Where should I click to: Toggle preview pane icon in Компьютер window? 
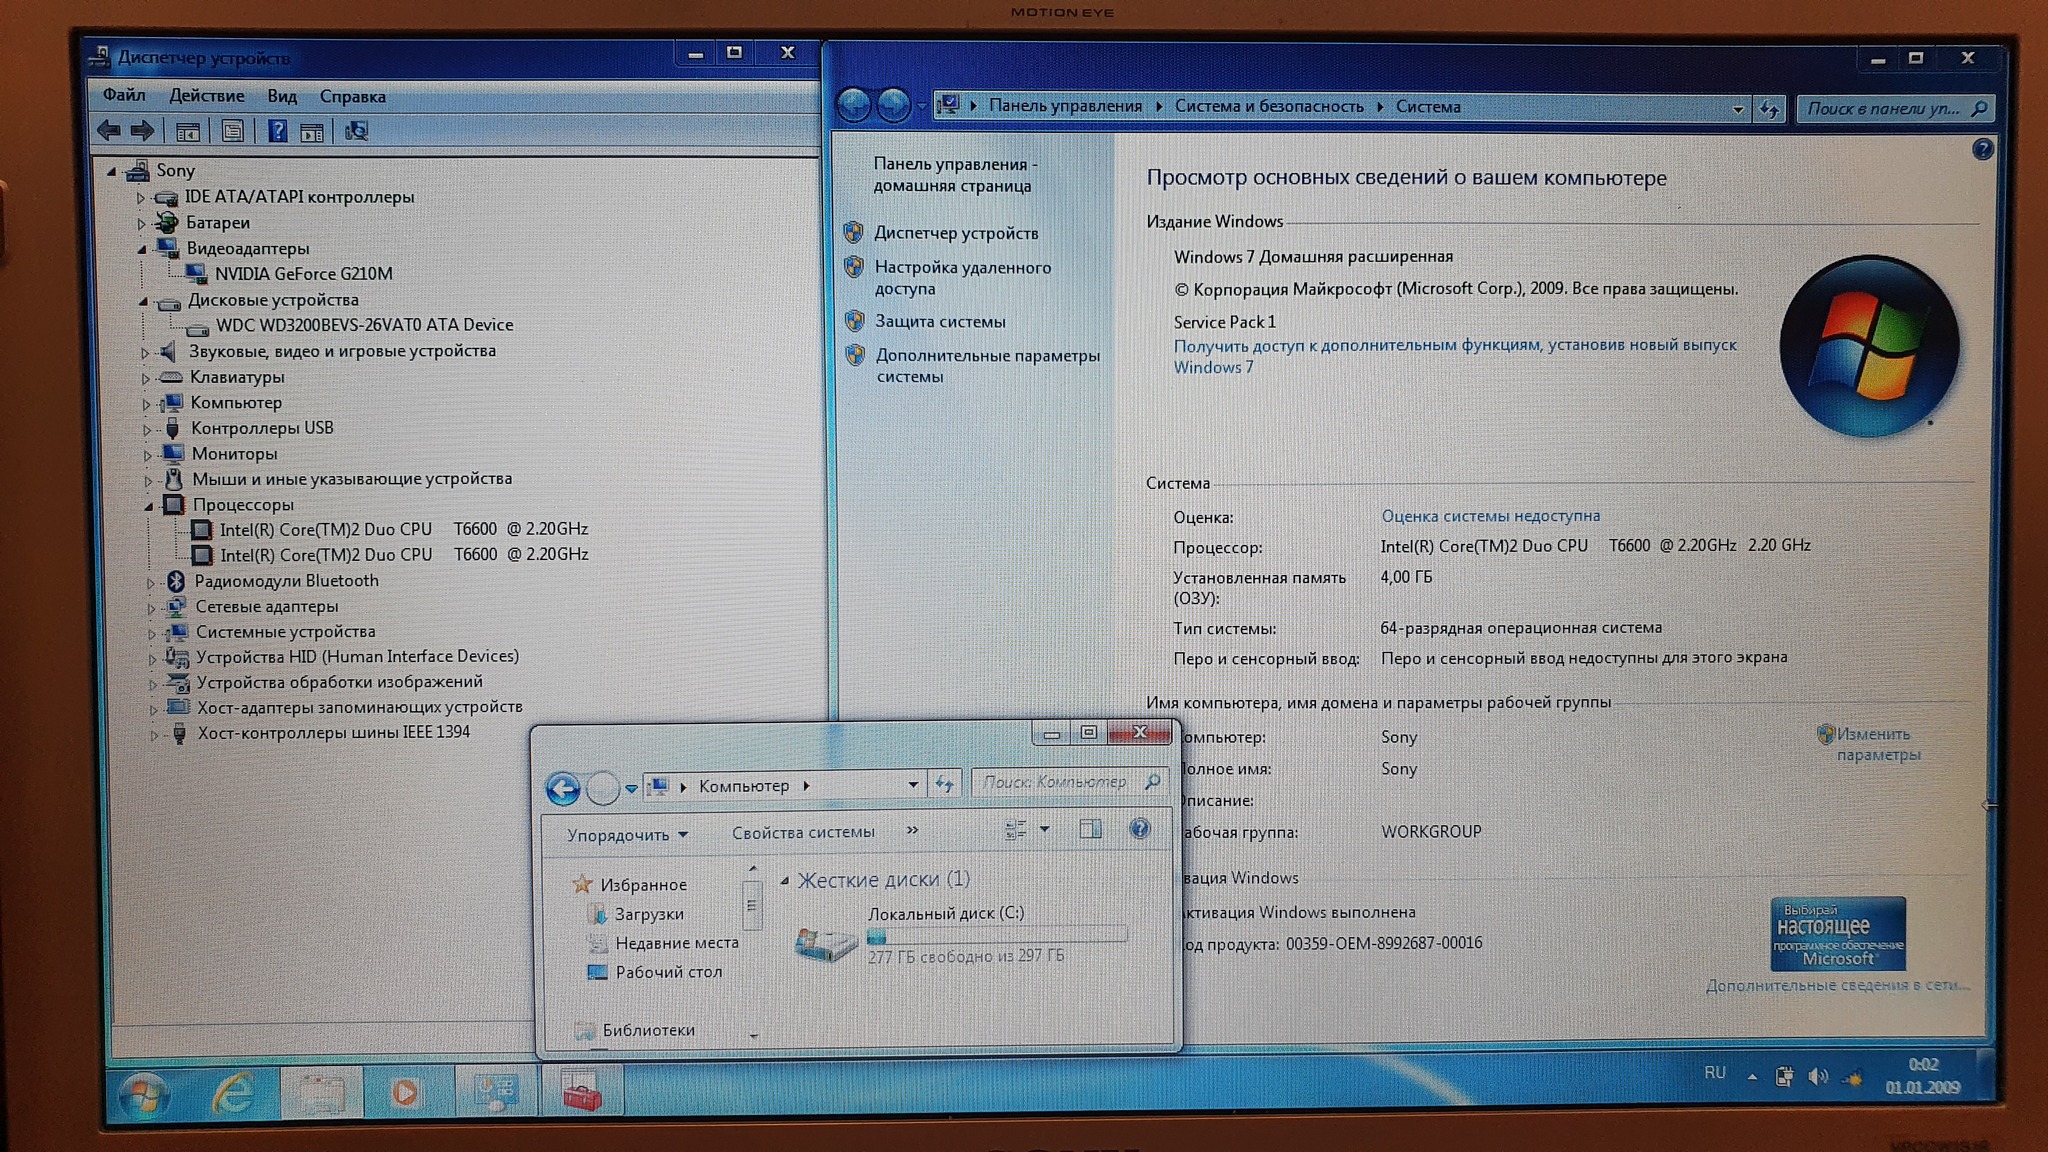tap(1090, 829)
